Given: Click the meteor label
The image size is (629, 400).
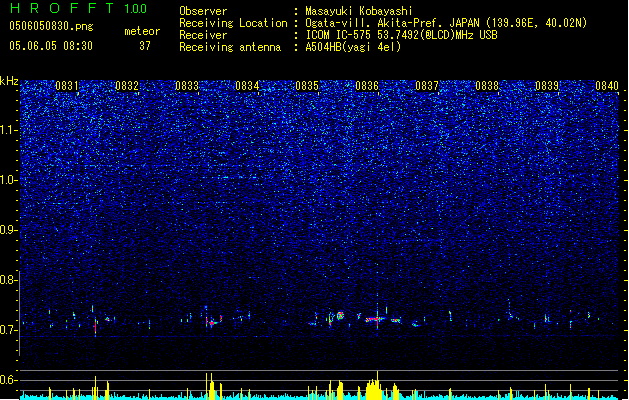Looking at the screenshot, I should pyautogui.click(x=142, y=31).
